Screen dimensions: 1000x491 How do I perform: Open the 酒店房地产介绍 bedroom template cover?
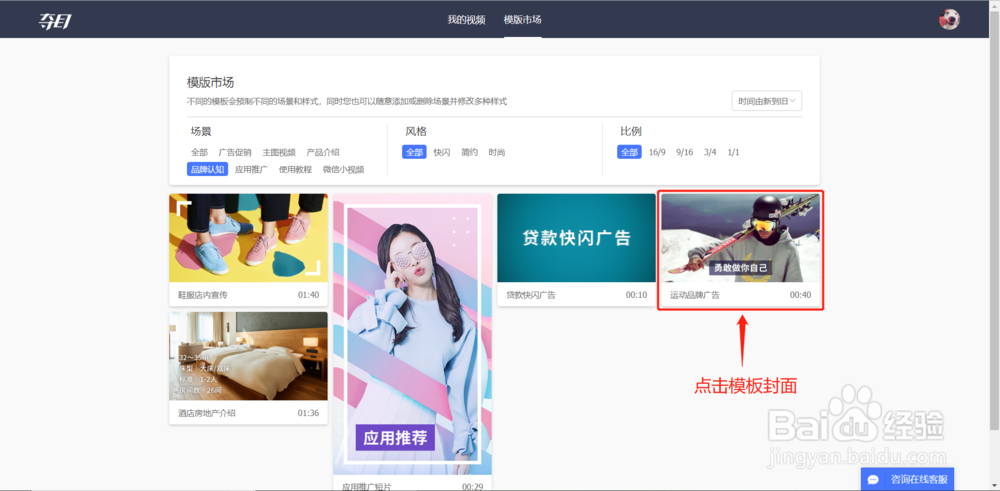(248, 356)
